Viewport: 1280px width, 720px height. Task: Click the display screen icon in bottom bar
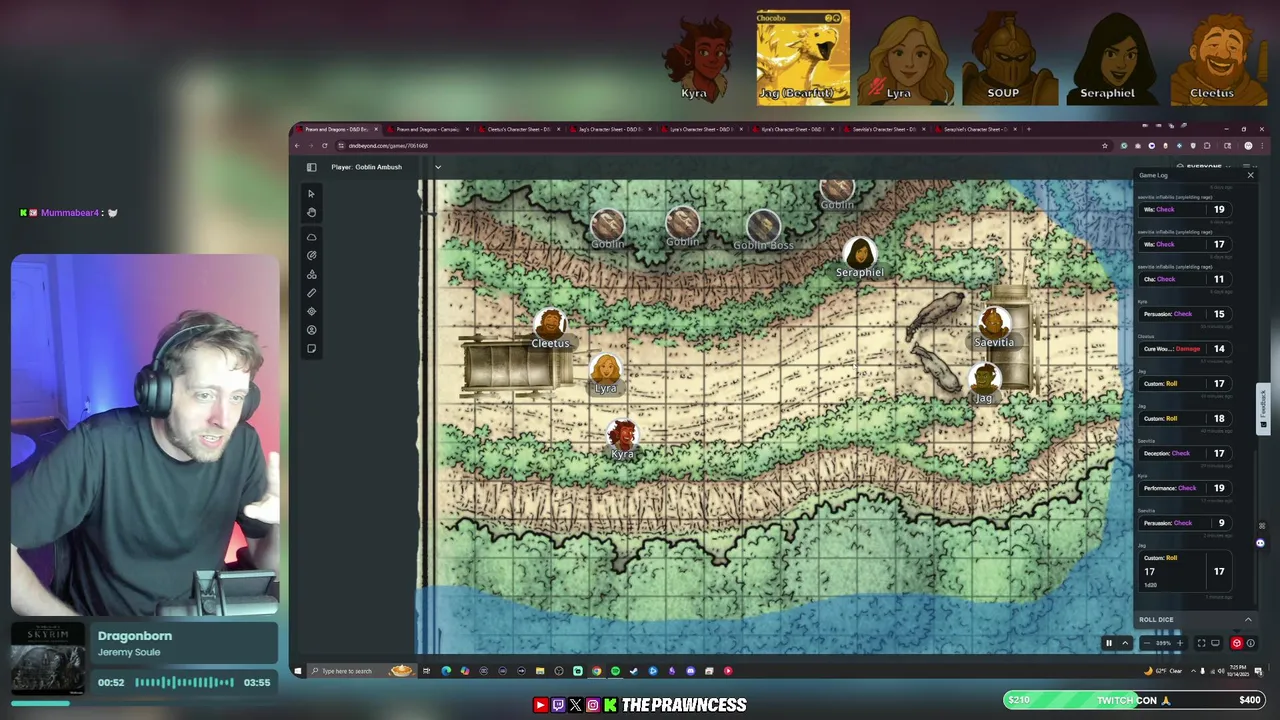[1215, 643]
